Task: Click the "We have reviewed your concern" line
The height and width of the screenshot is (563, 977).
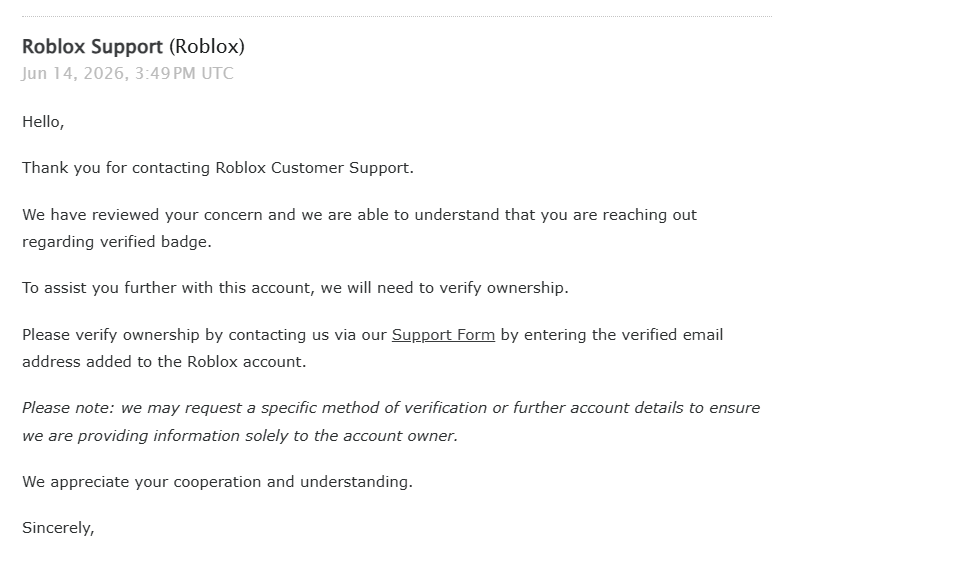Action: [x=360, y=215]
